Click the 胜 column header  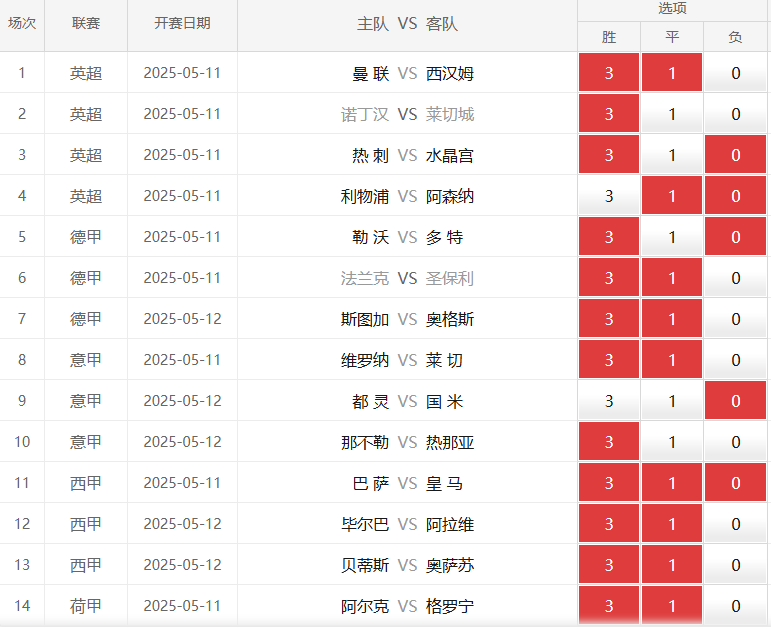tap(609, 37)
